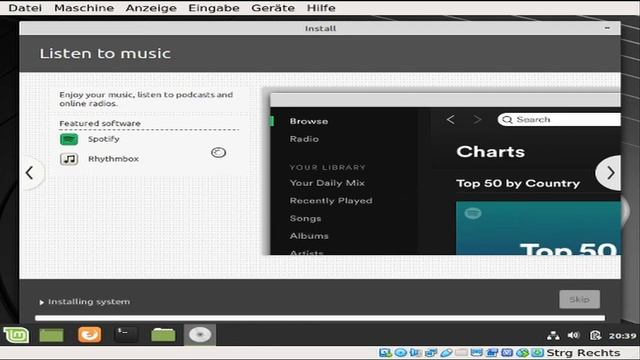Open the Maschine menu
Screen dimensions: 640x360
pos(84,8)
